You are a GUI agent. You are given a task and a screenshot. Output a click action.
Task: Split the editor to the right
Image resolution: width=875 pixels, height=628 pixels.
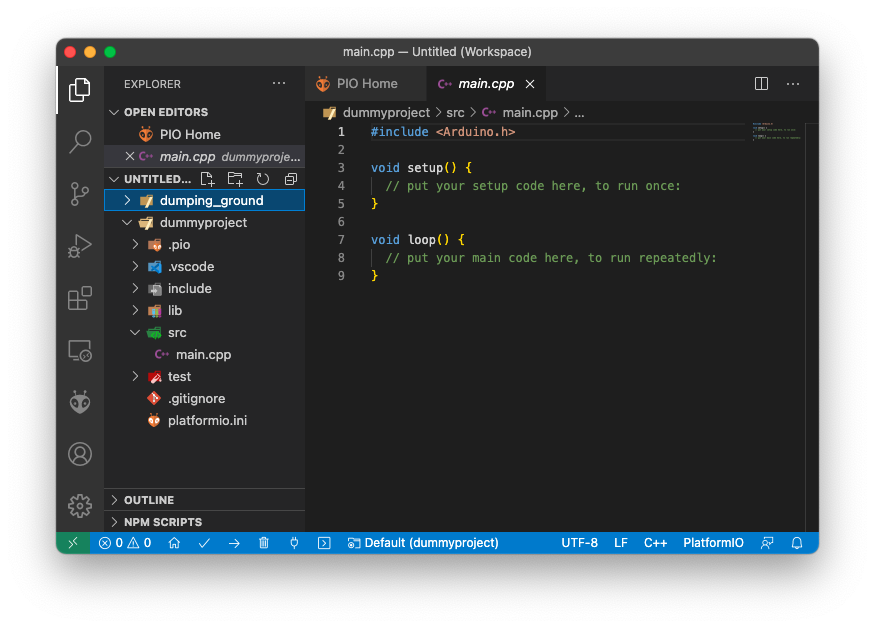click(x=761, y=84)
